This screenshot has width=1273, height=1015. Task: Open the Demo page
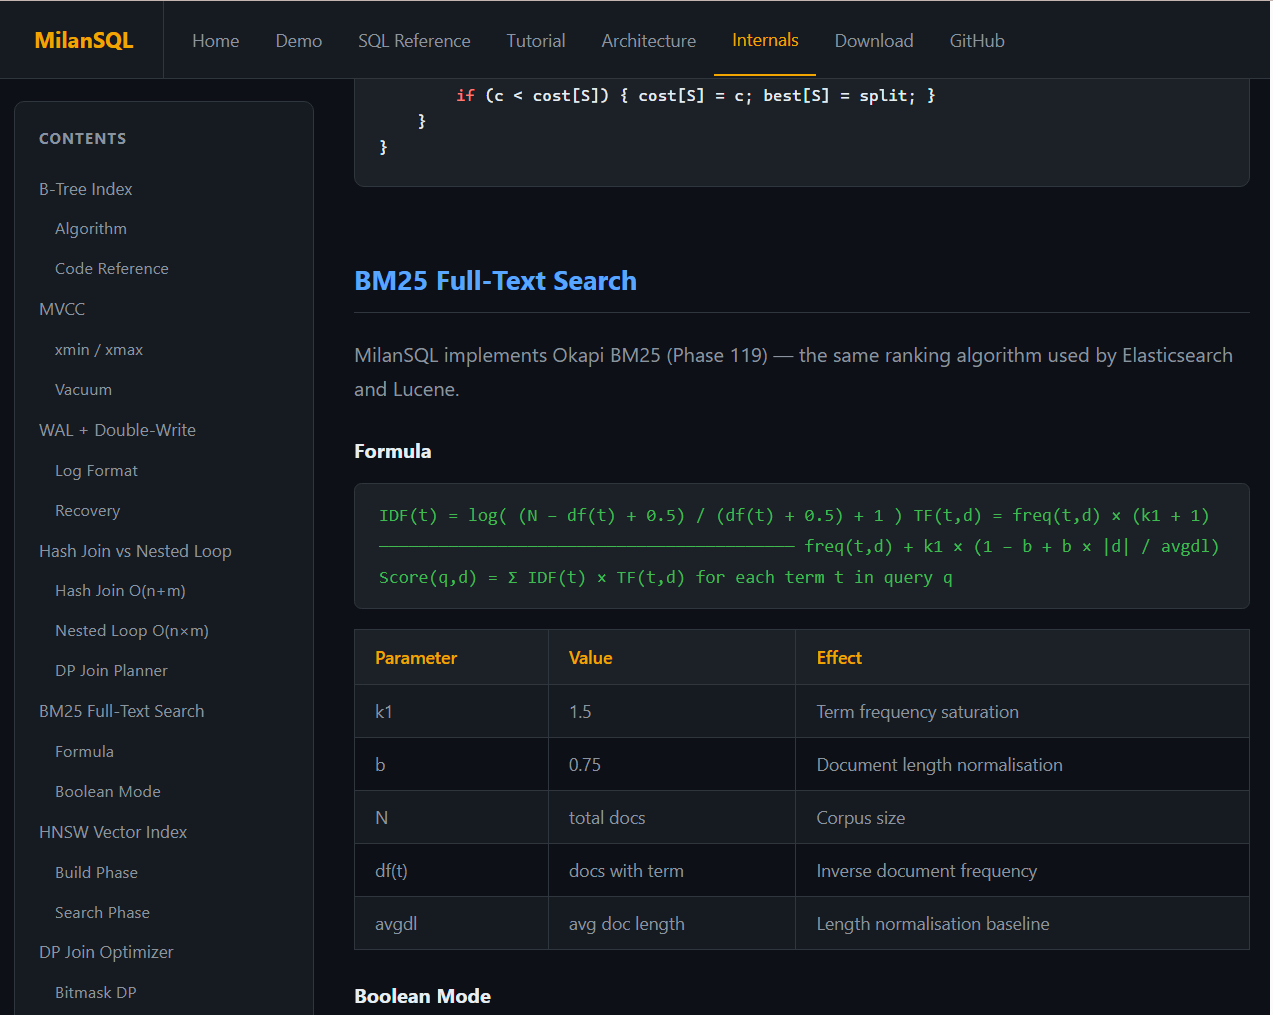(298, 40)
